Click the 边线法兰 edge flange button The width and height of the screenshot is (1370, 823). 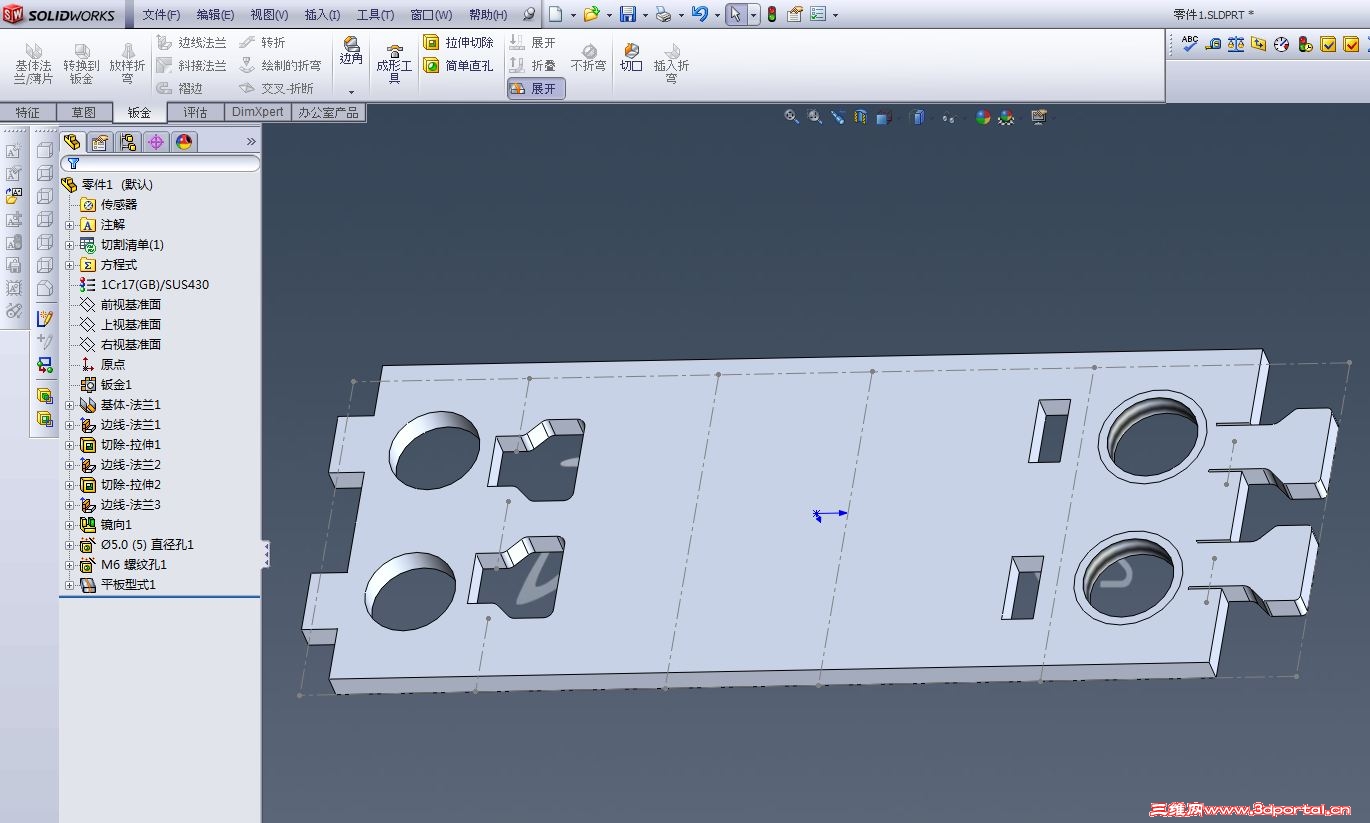191,43
